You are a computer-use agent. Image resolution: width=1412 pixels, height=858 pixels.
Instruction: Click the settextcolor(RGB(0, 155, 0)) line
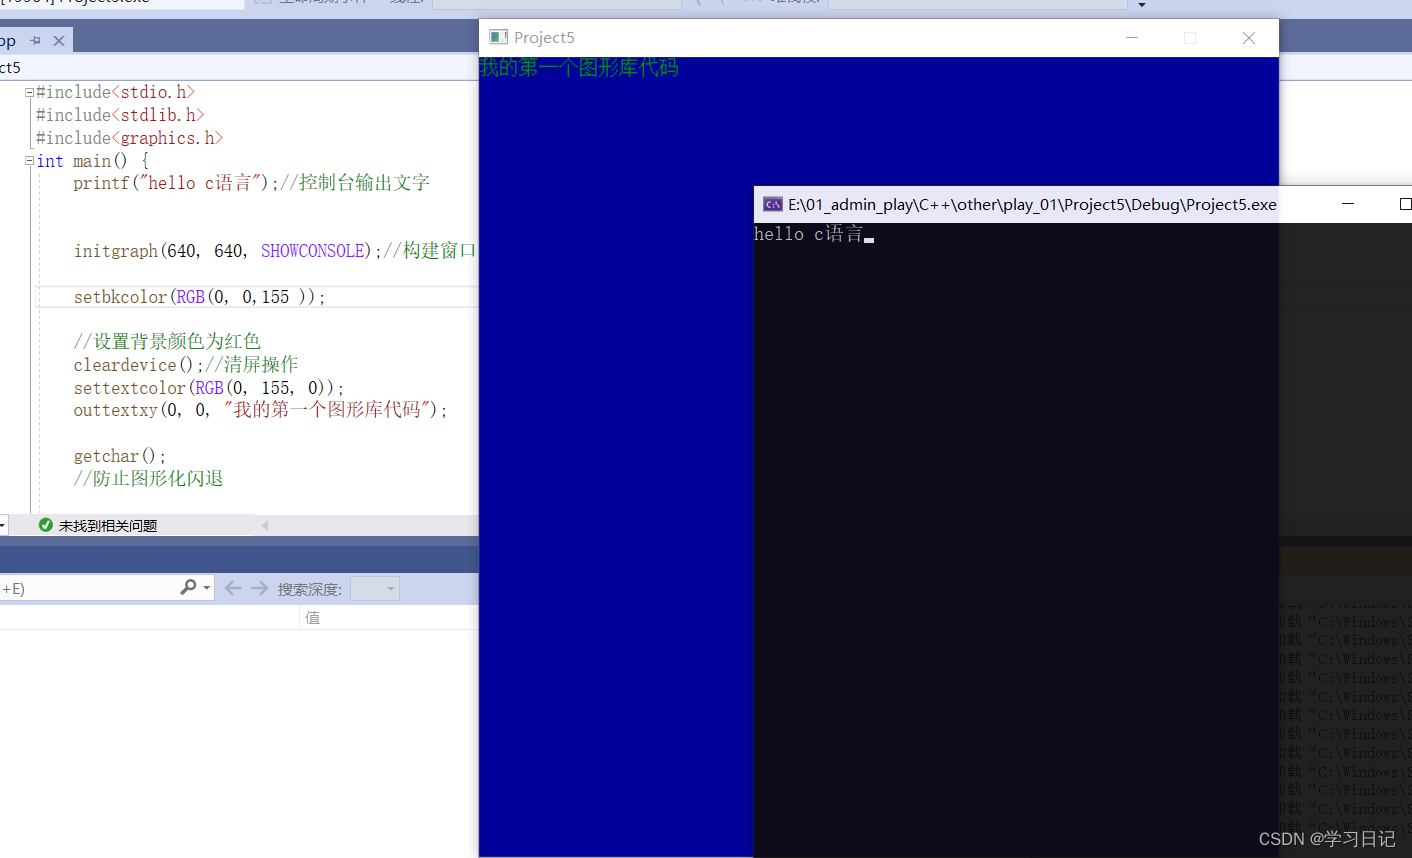click(x=208, y=388)
